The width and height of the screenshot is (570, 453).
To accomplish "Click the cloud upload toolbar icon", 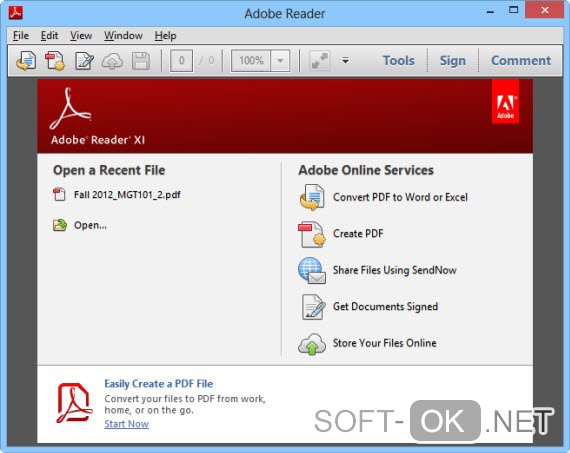I will point(112,61).
